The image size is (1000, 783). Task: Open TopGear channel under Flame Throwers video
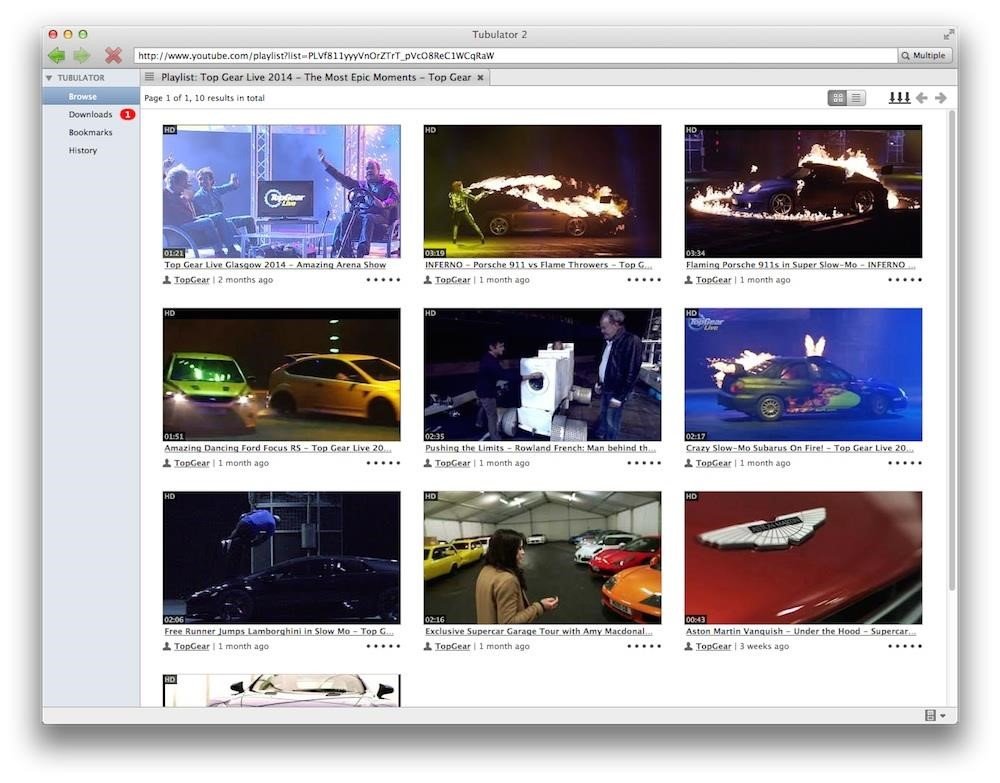[x=453, y=279]
